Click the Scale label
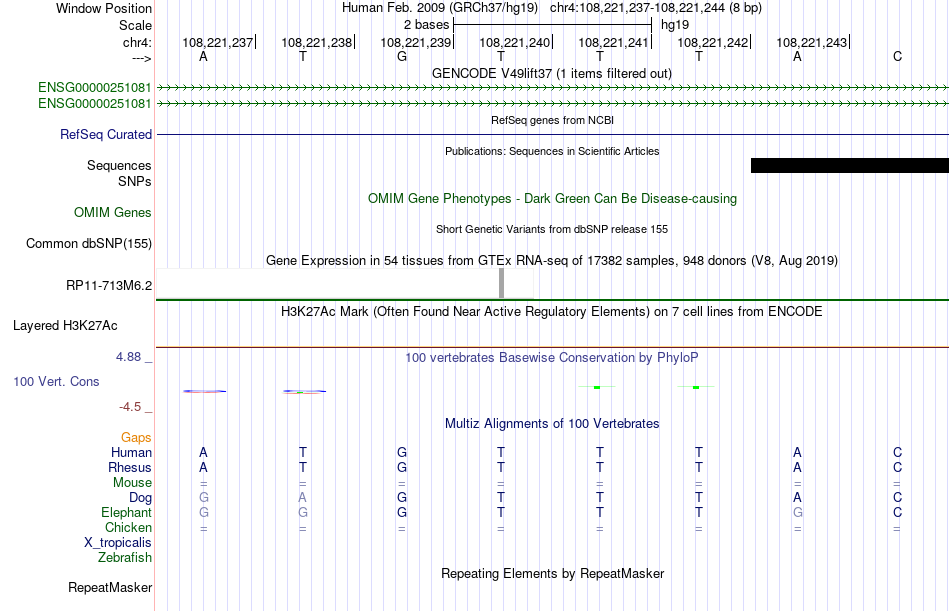The width and height of the screenshot is (950, 611). [x=135, y=25]
